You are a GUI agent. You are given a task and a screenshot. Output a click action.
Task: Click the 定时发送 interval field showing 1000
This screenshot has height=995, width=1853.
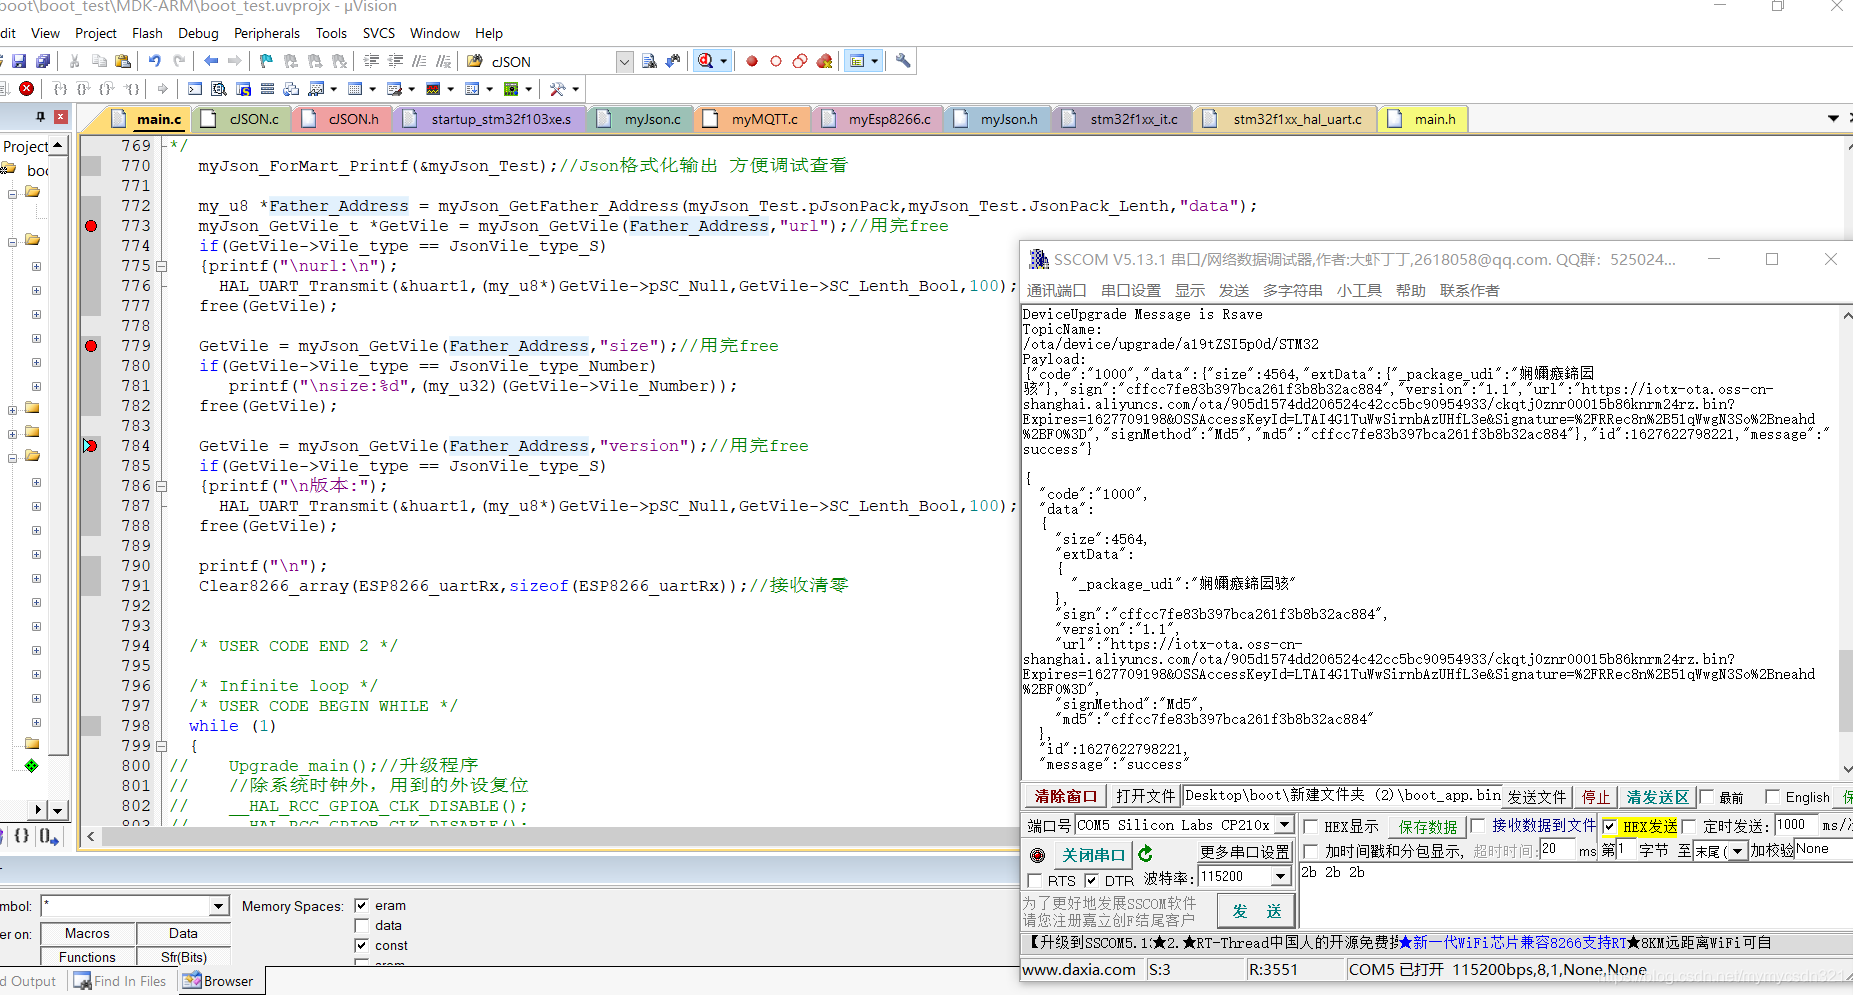1795,825
